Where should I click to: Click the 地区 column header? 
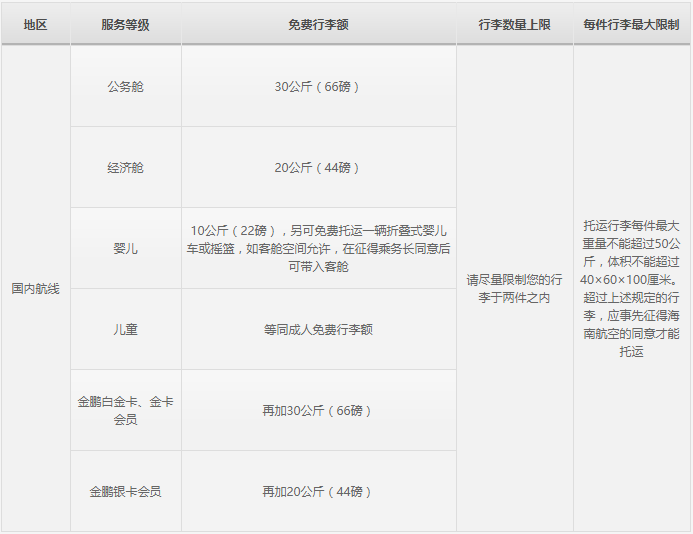click(35, 24)
